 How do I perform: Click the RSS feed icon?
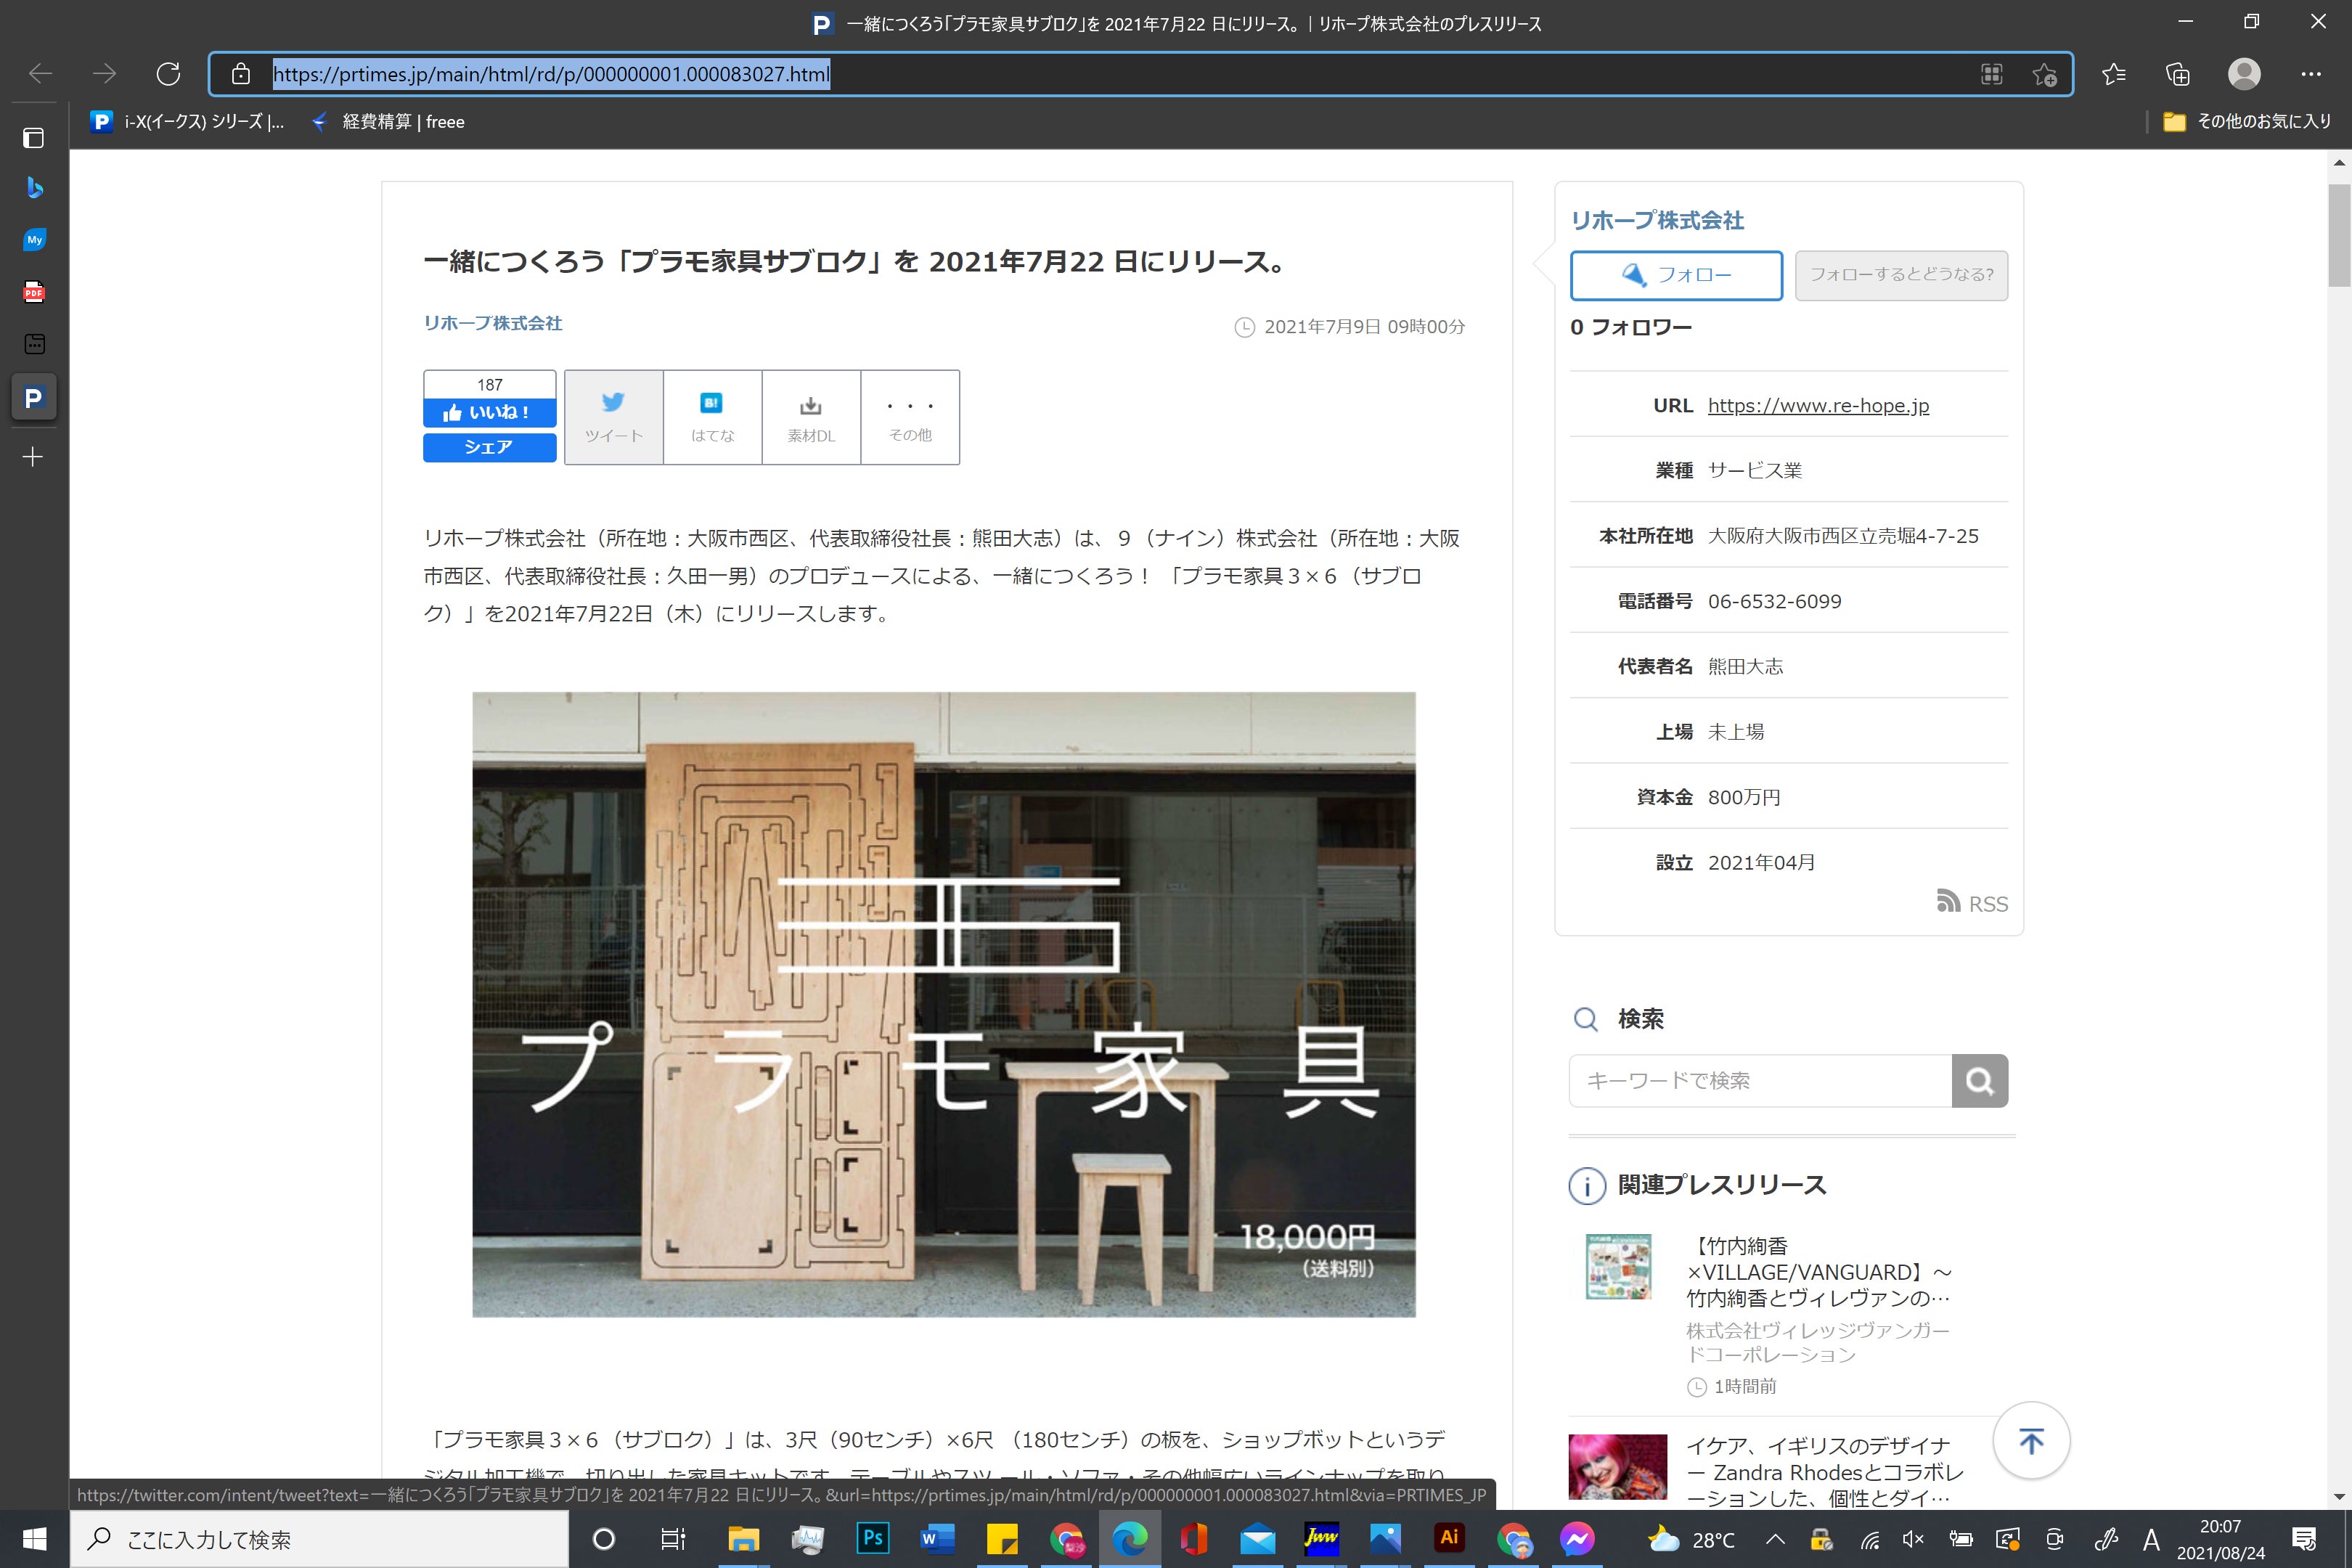1948,902
